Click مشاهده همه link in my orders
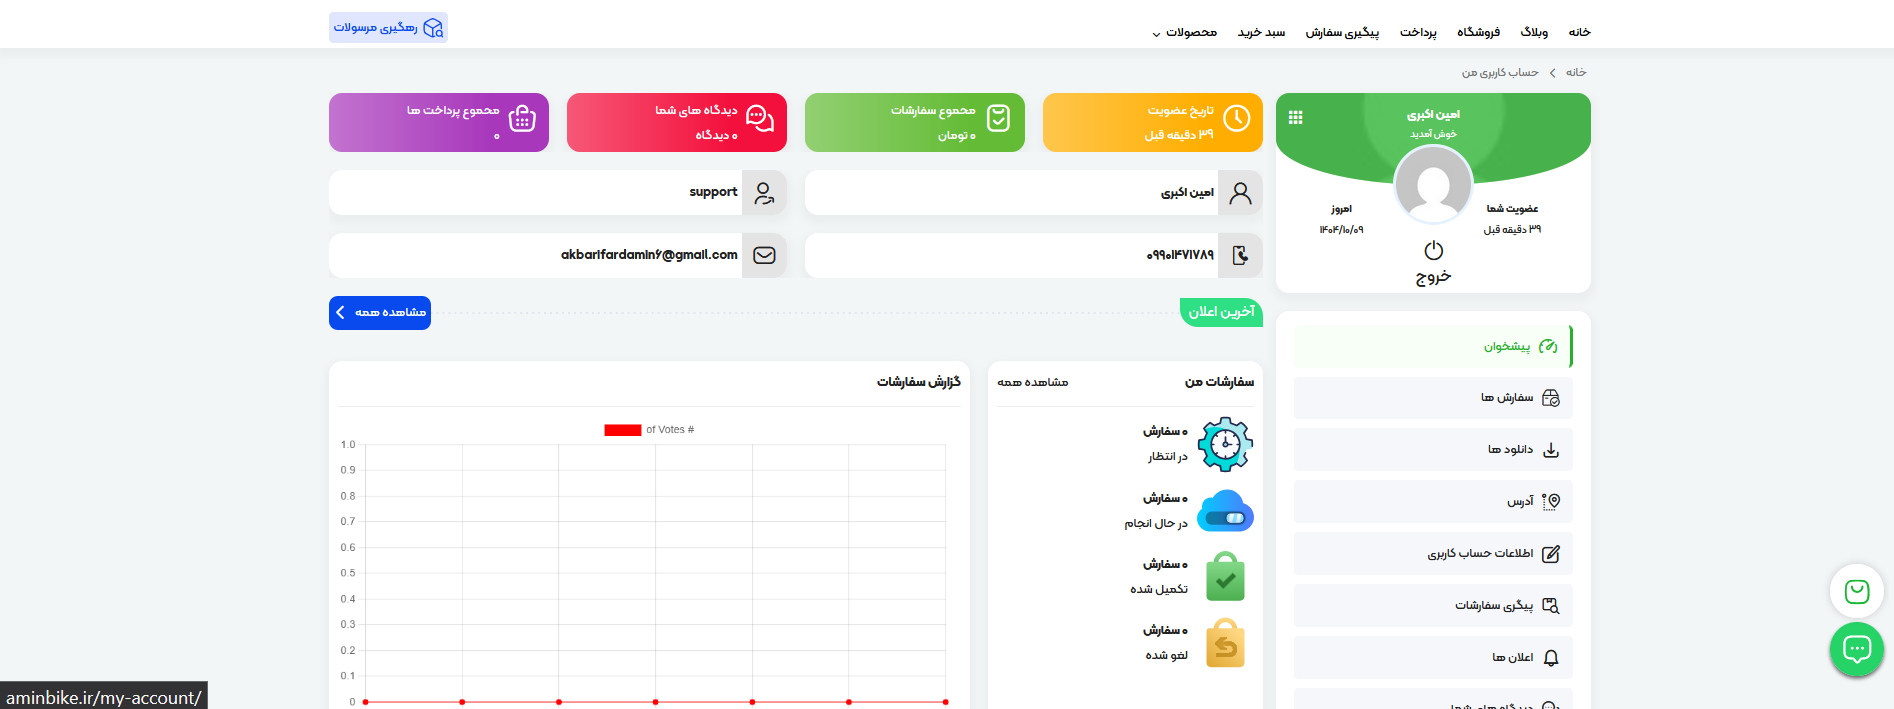 [x=1032, y=382]
